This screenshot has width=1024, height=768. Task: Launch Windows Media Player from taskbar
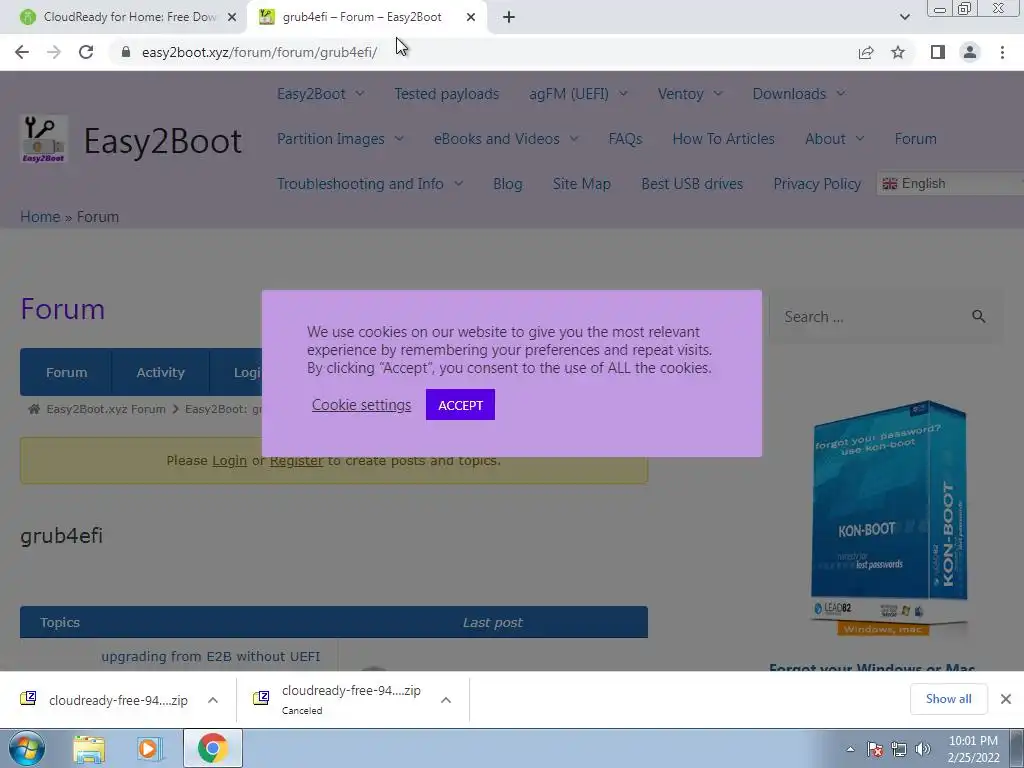click(148, 749)
